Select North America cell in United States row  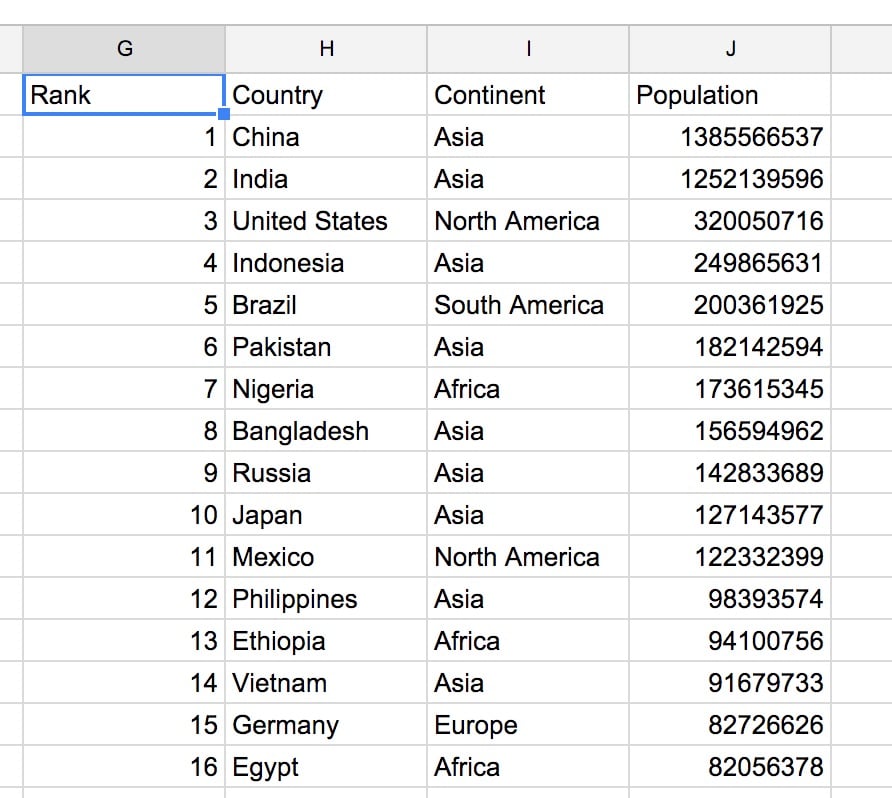(528, 221)
